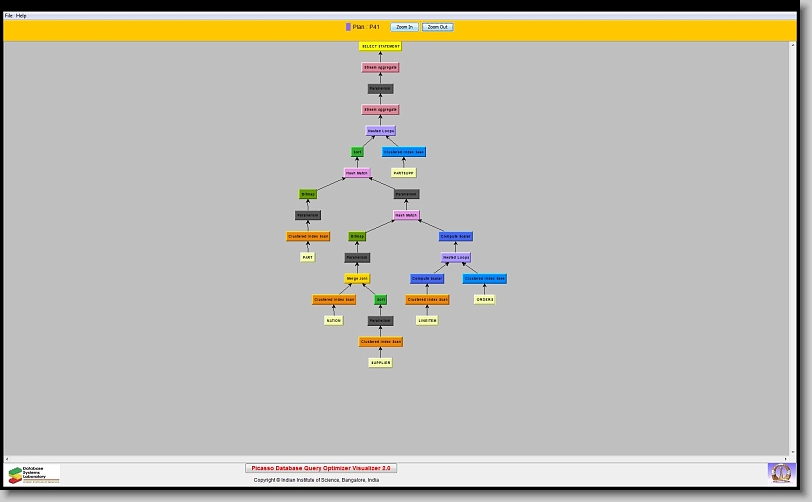
Task: Click the horizontal scrollbar below the plan
Action: point(400,459)
